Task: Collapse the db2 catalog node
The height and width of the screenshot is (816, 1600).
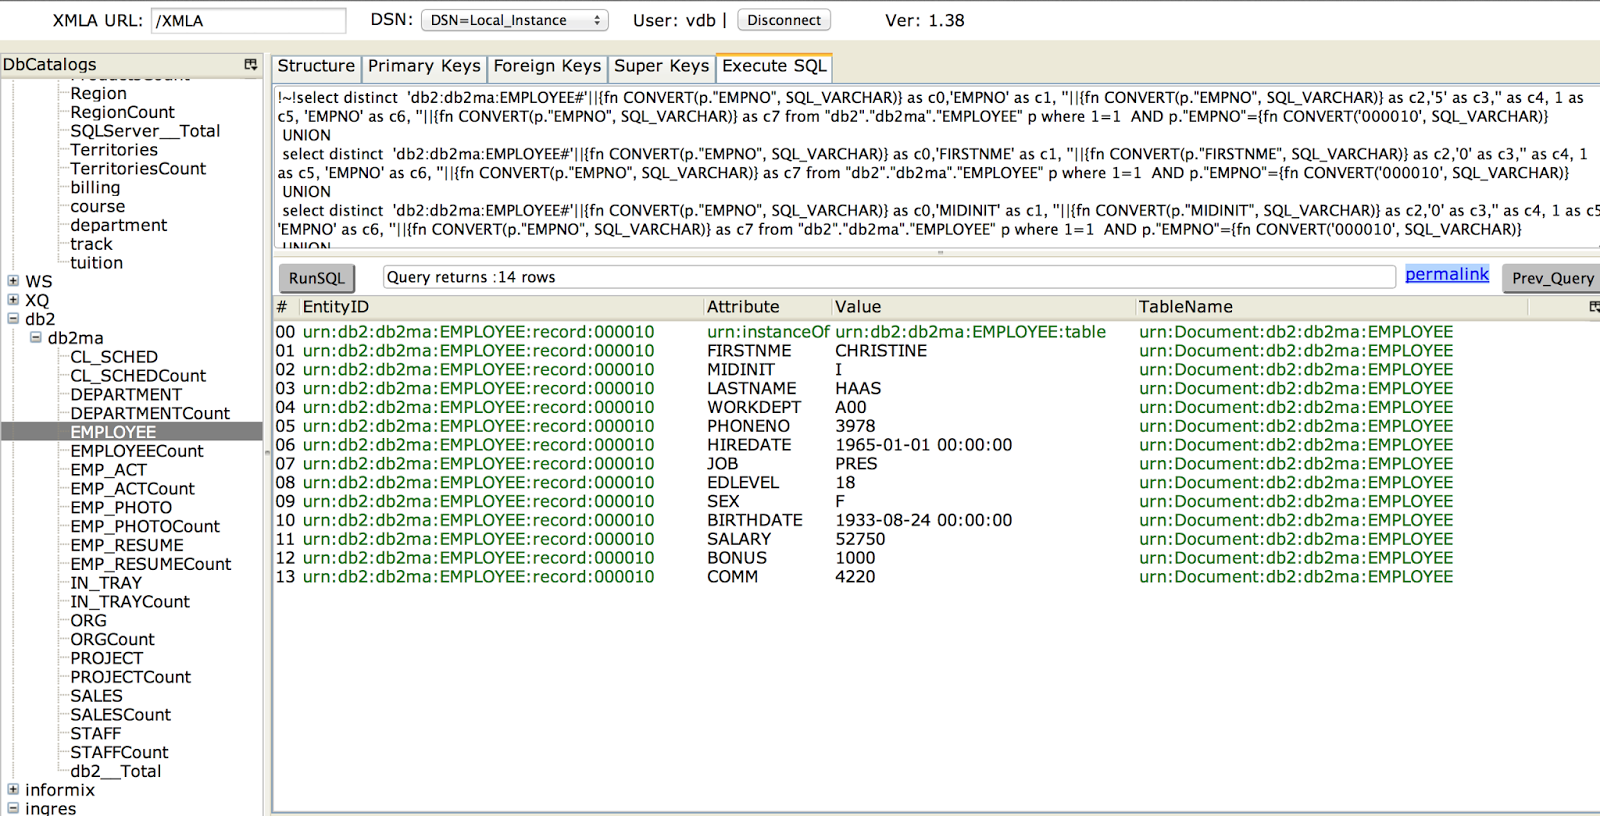Action: pos(13,319)
